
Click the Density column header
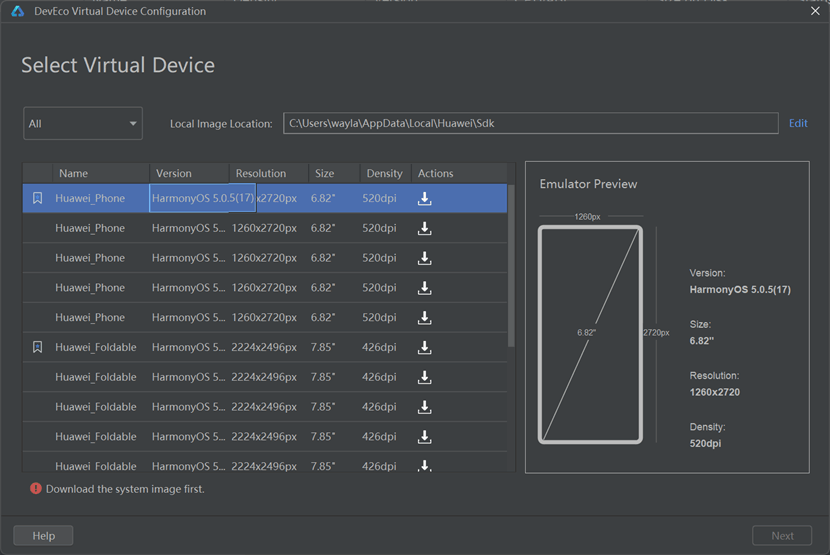(386, 173)
